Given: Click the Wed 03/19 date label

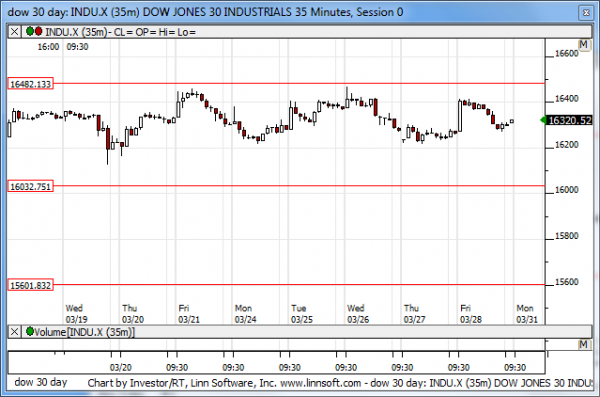Looking at the screenshot, I should click(76, 314).
